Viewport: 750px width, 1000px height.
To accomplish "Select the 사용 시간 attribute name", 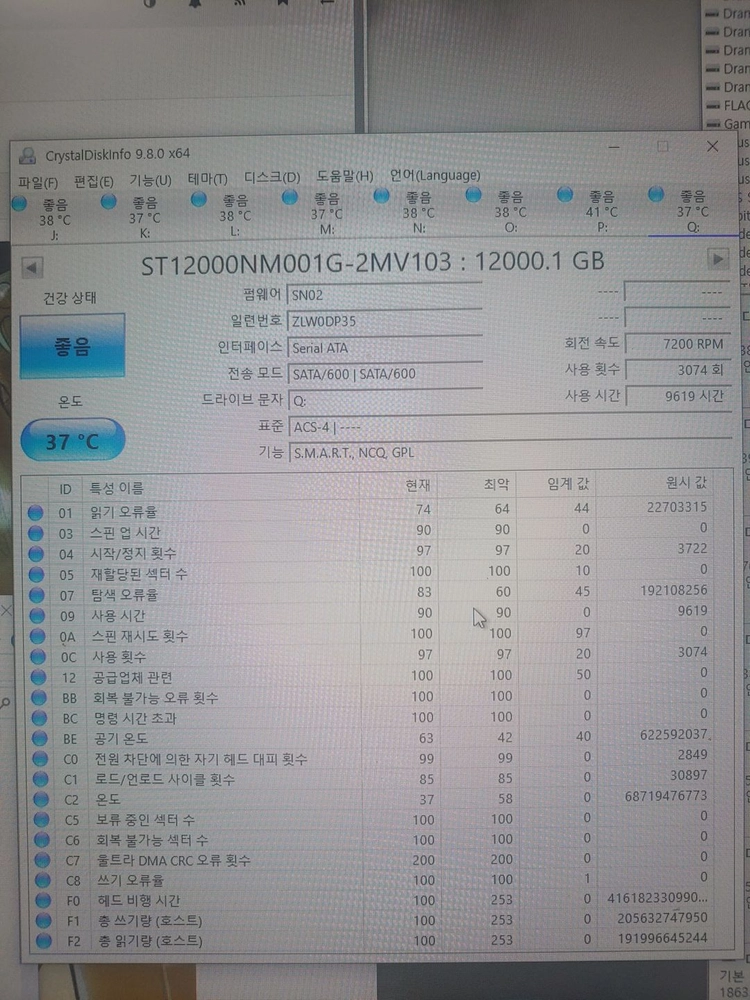I will (118, 615).
